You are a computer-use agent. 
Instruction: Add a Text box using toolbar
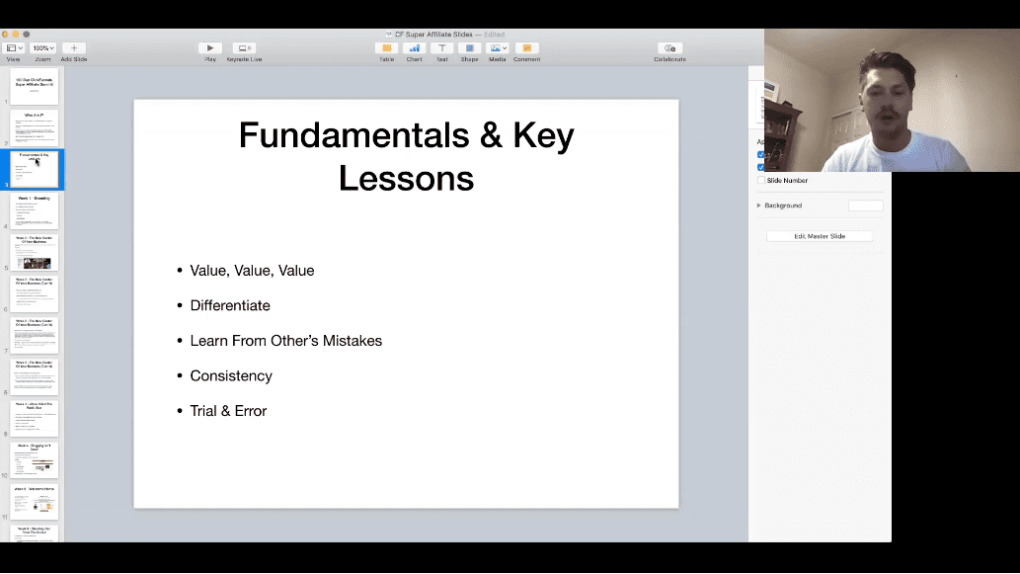442,48
